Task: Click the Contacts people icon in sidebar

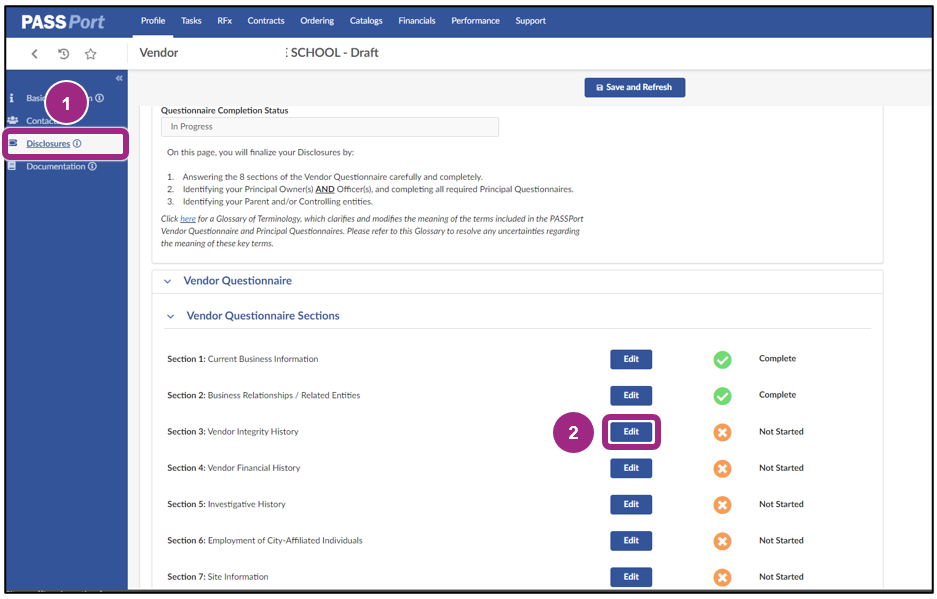Action: coord(12,120)
